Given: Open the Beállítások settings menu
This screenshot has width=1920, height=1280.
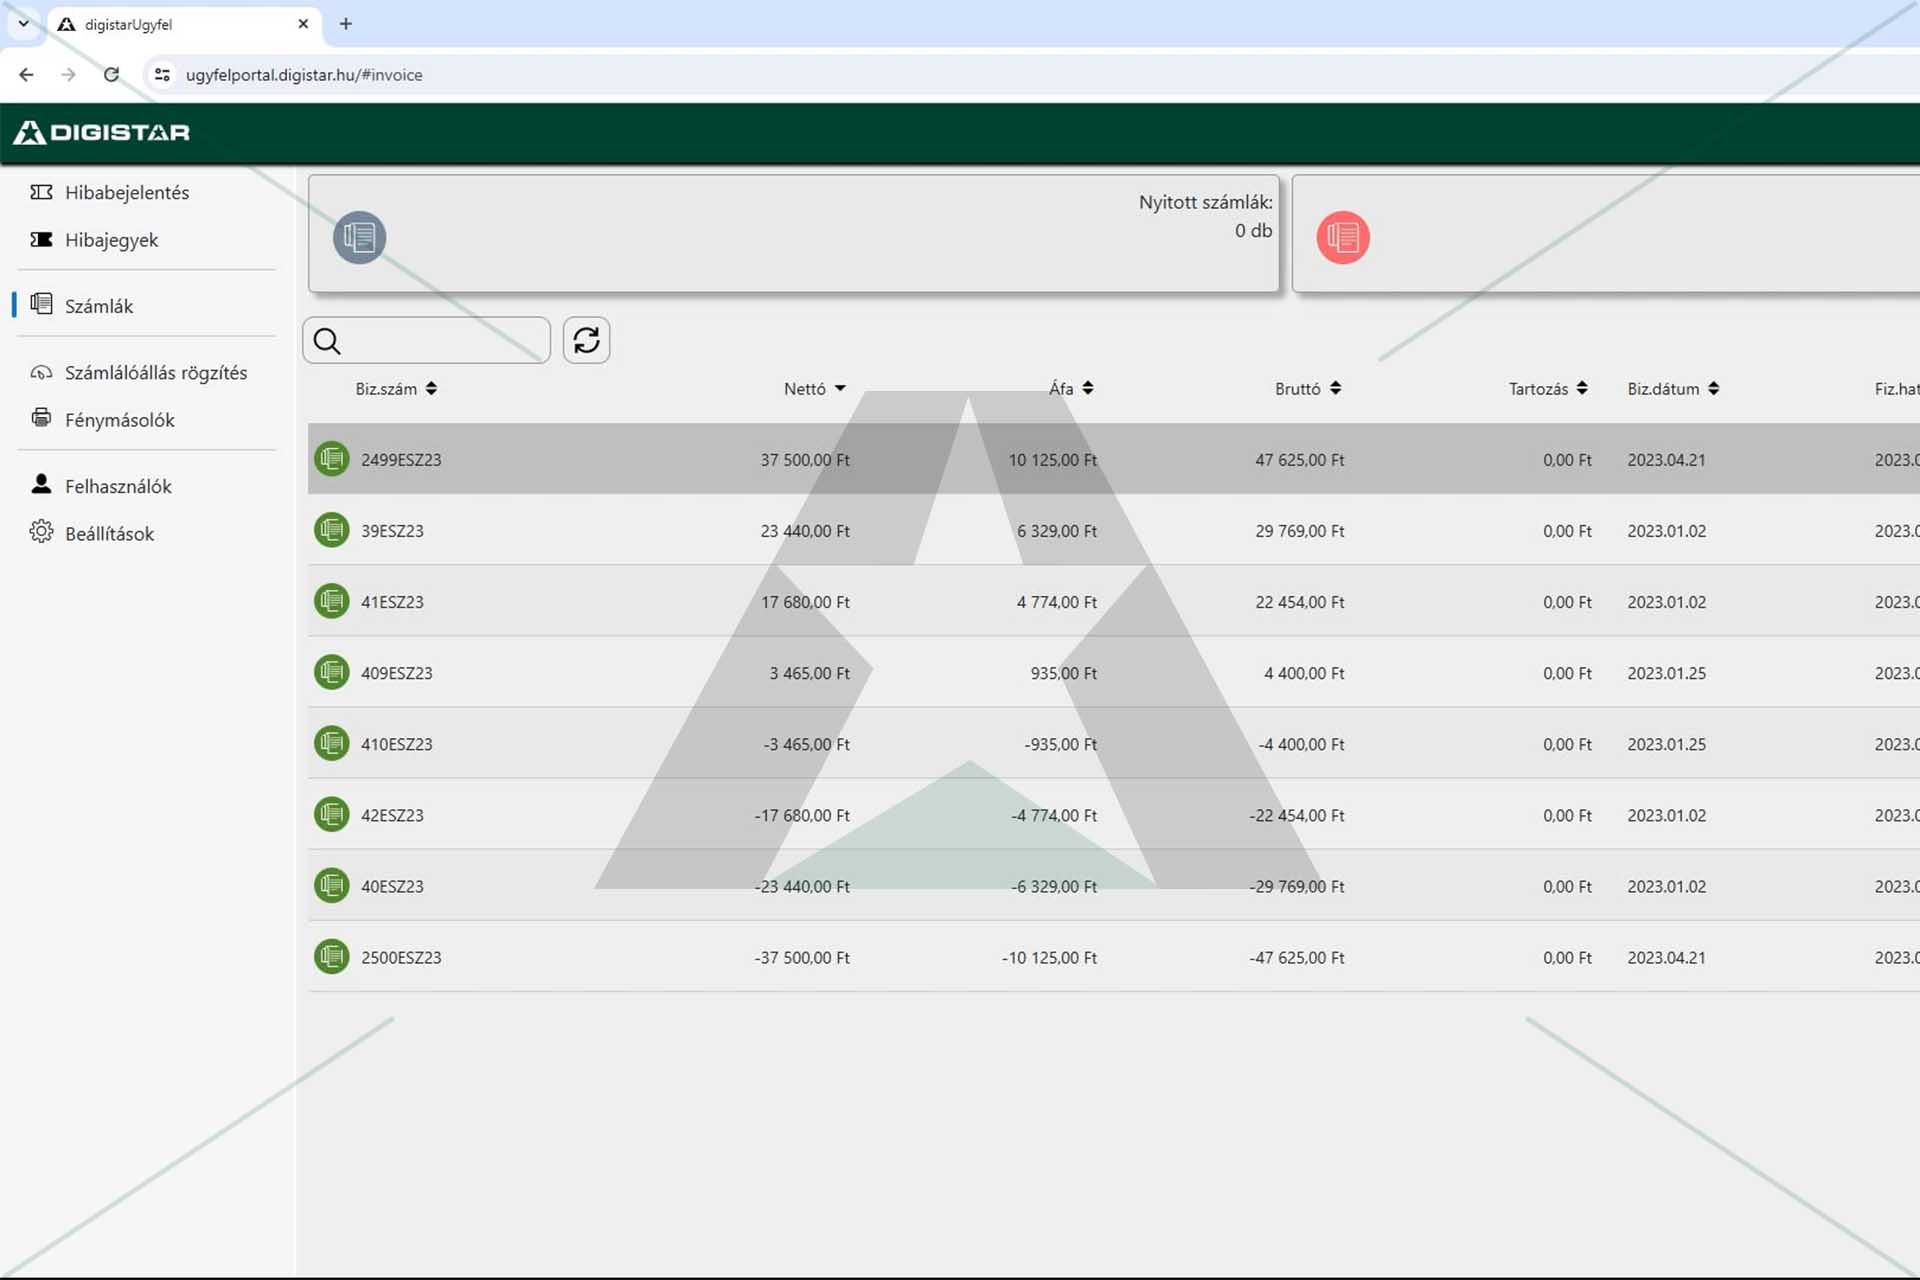Looking at the screenshot, I should (109, 533).
